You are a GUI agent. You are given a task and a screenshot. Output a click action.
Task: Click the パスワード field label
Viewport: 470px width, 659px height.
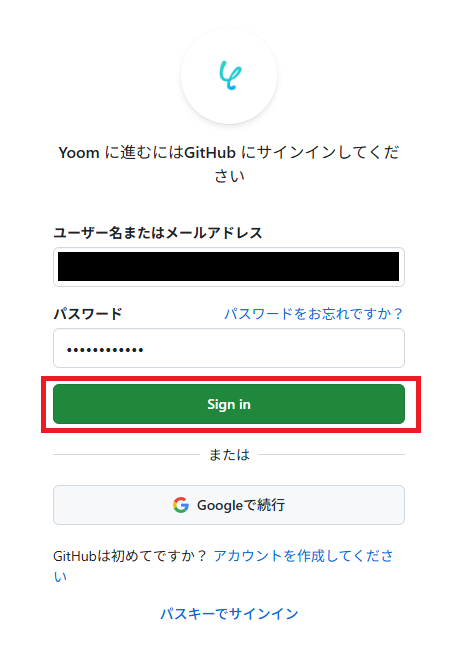87,314
